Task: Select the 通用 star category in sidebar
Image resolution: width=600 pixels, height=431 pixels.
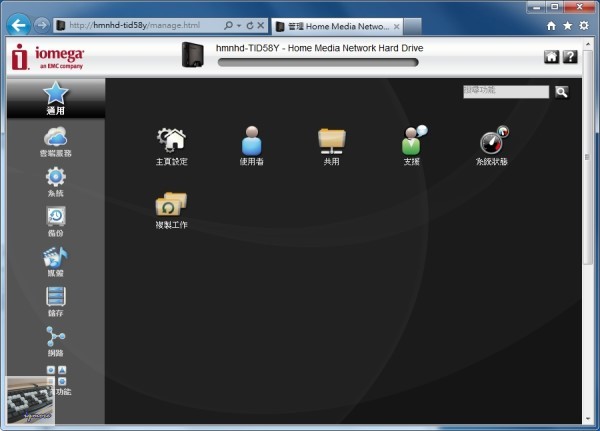Action: [56, 98]
